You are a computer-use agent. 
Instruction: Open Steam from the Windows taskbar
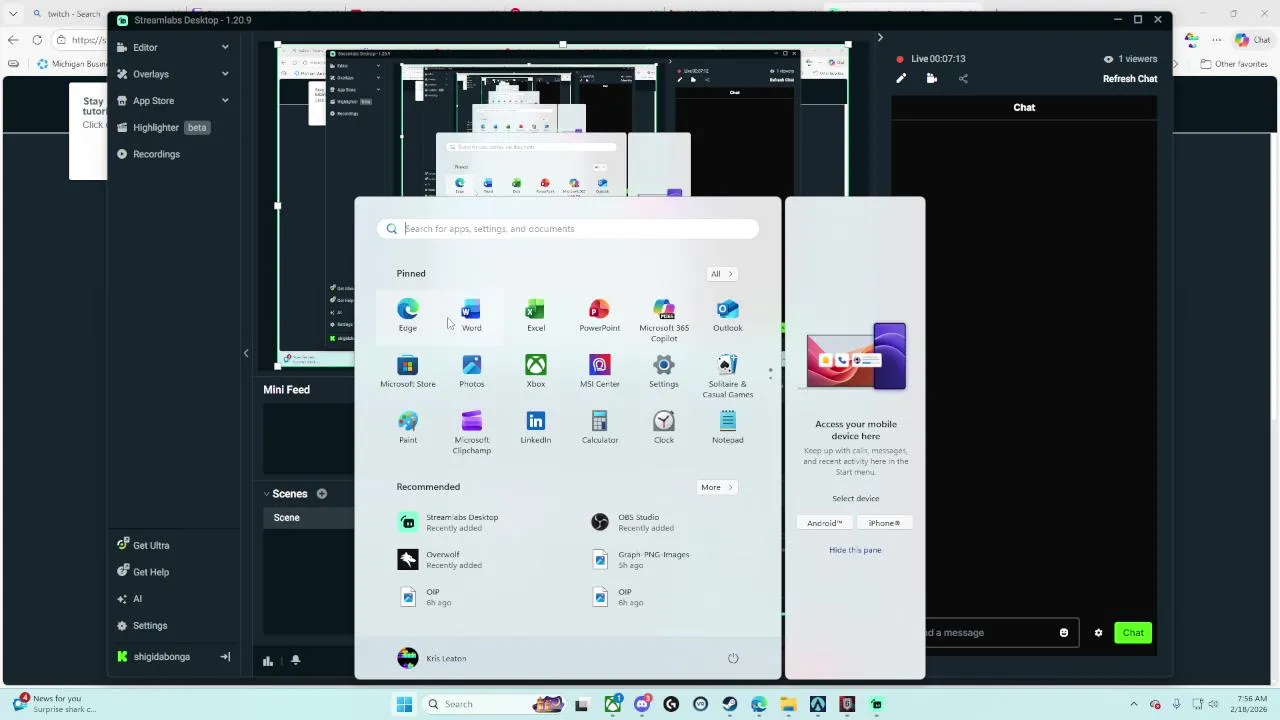(x=730, y=704)
